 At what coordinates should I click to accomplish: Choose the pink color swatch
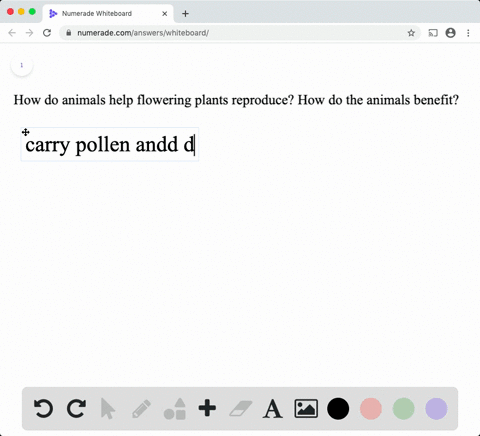pyautogui.click(x=371, y=408)
